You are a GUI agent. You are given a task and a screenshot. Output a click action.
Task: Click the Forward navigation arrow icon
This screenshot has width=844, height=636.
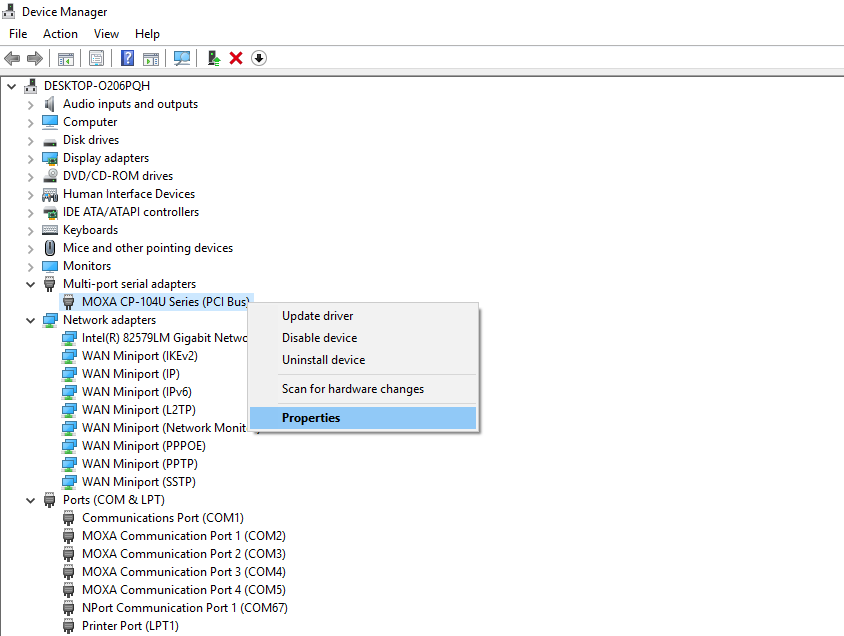tap(34, 58)
